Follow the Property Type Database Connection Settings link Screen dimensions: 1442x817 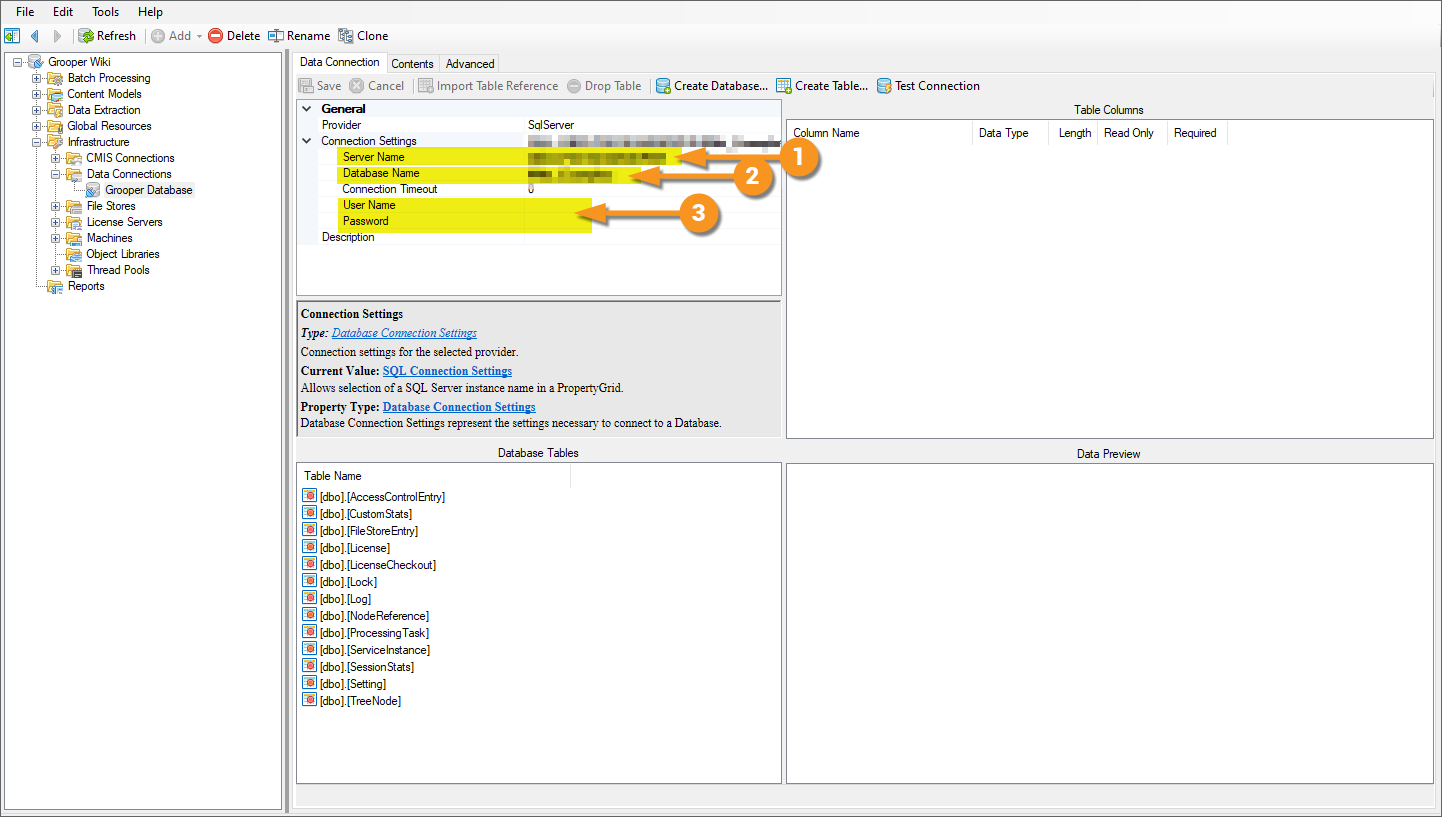[x=459, y=407]
